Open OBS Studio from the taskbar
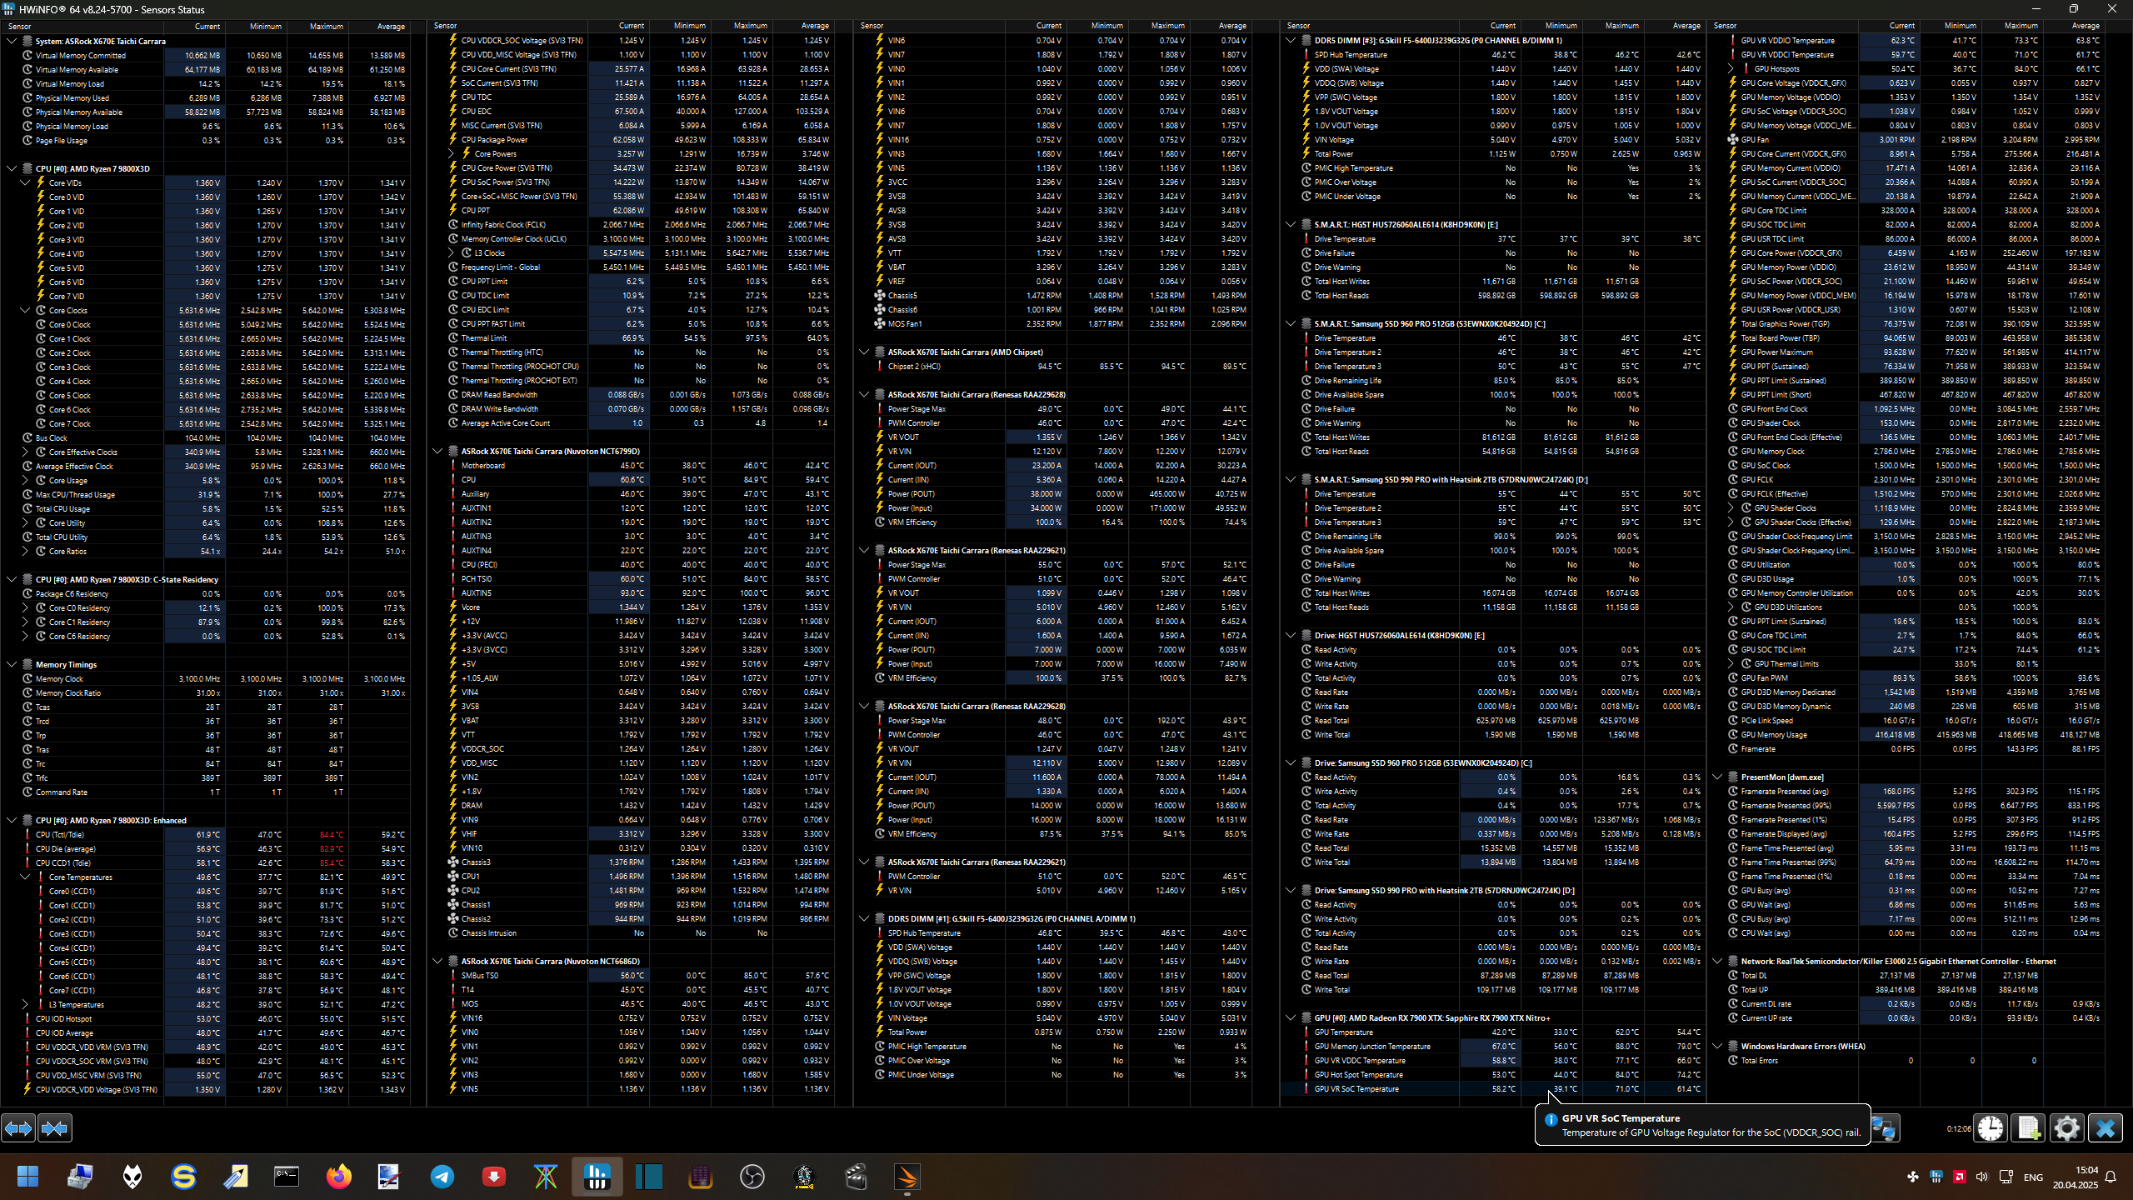Viewport: 2133px width, 1200px height. 752,1177
